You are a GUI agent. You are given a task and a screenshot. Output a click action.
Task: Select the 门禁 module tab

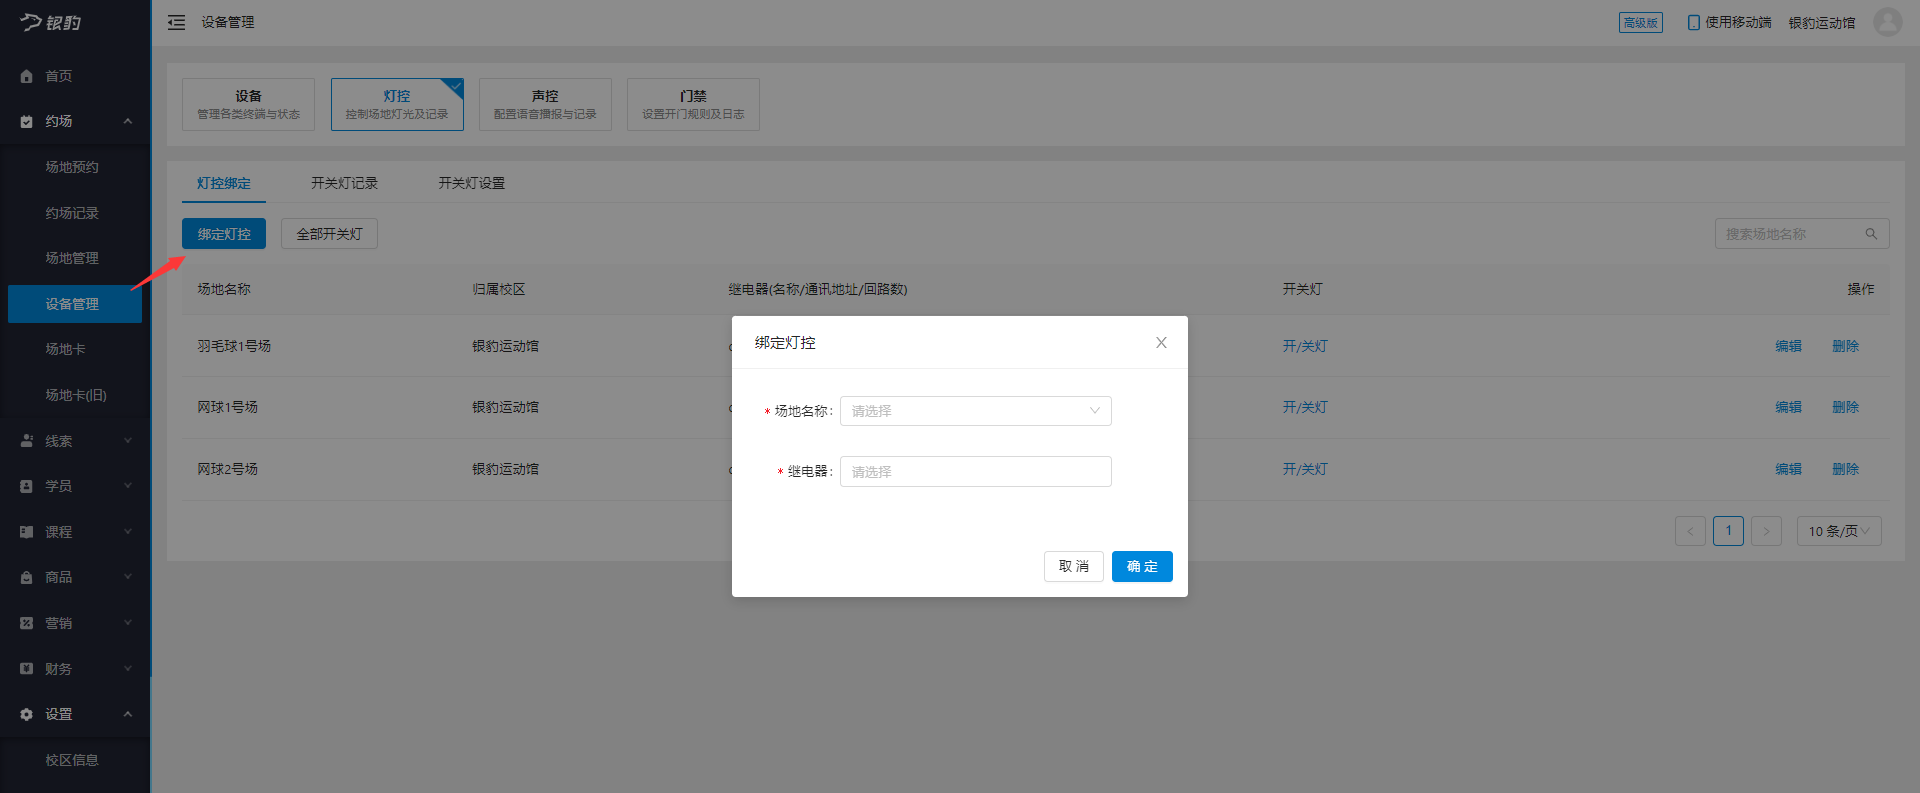point(693,104)
